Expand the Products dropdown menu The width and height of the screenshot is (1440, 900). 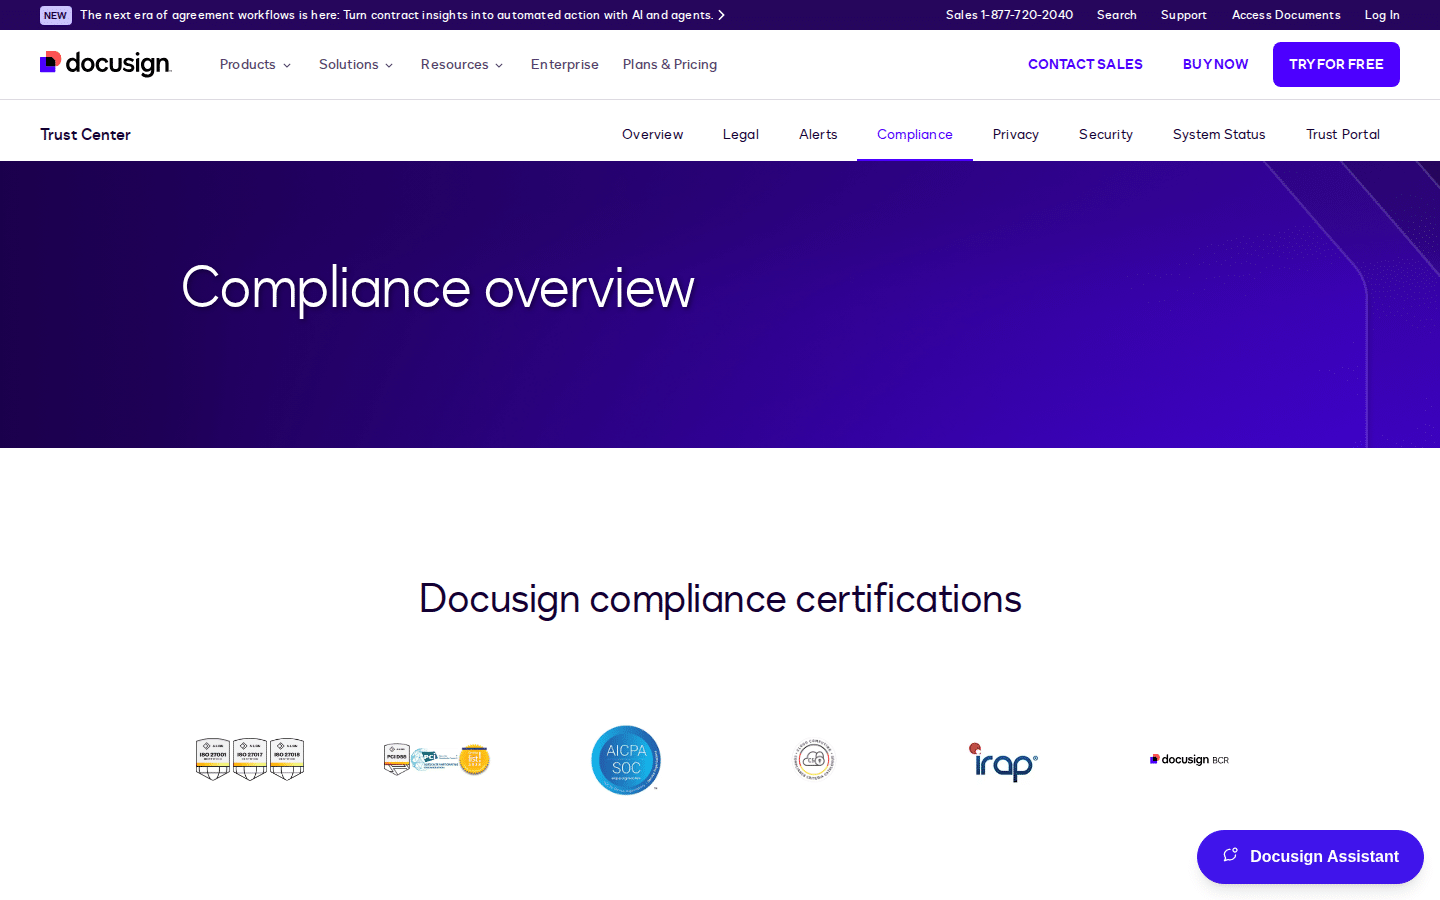point(255,64)
